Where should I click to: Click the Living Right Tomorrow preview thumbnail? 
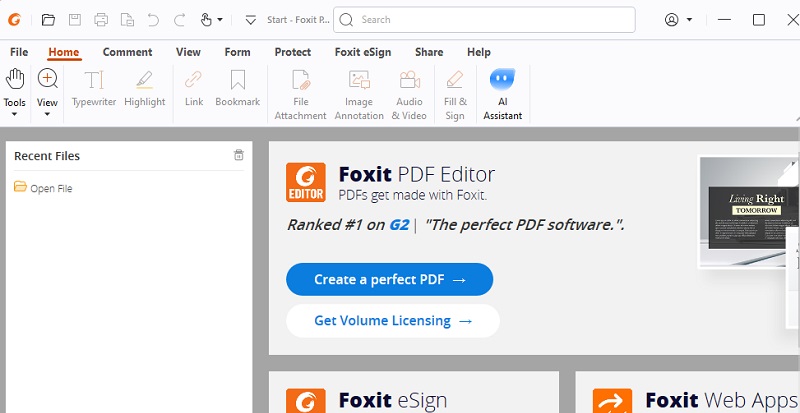(x=748, y=211)
